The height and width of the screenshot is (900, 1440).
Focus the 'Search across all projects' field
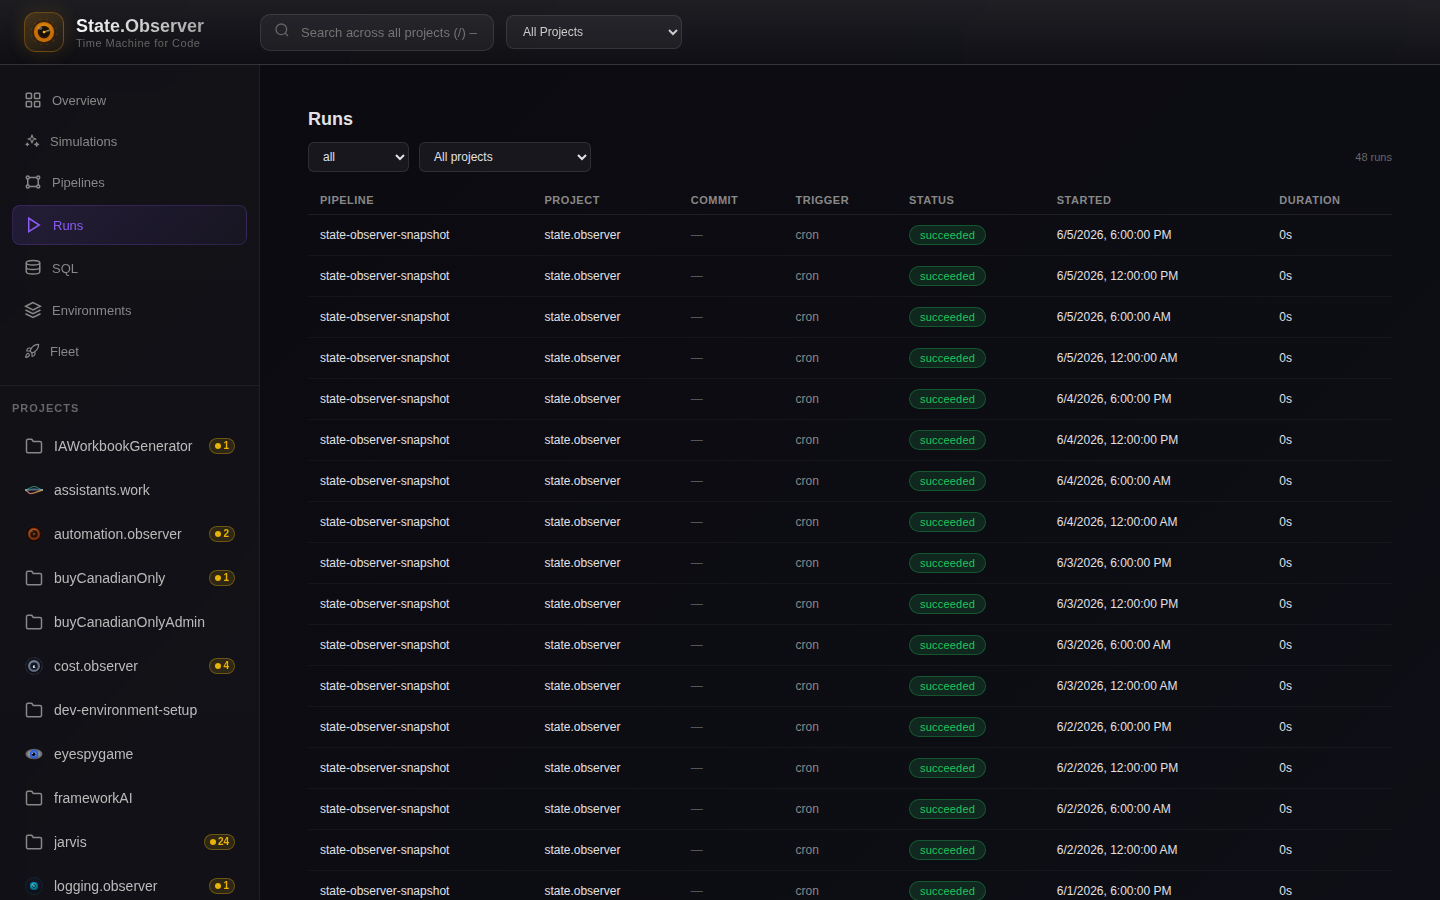point(377,32)
